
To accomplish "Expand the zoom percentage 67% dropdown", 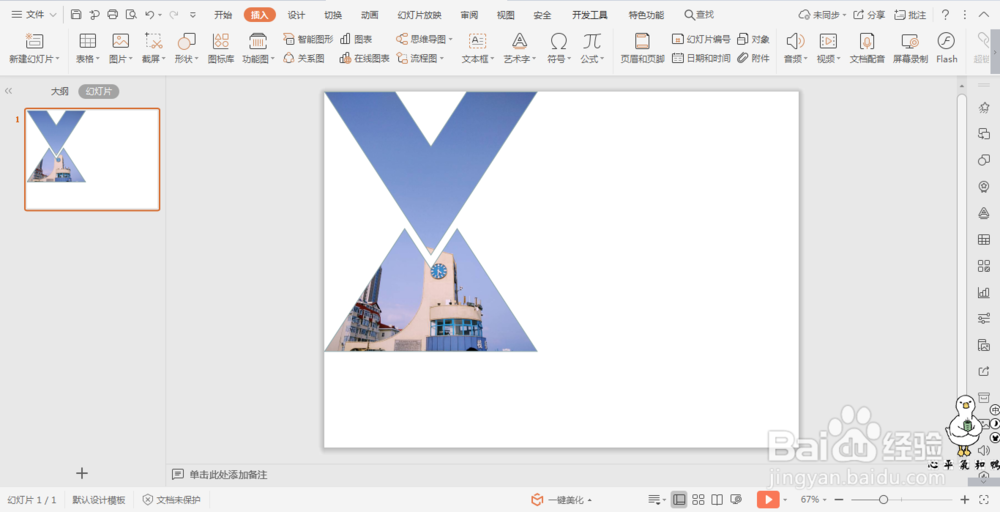I will [x=825, y=500].
